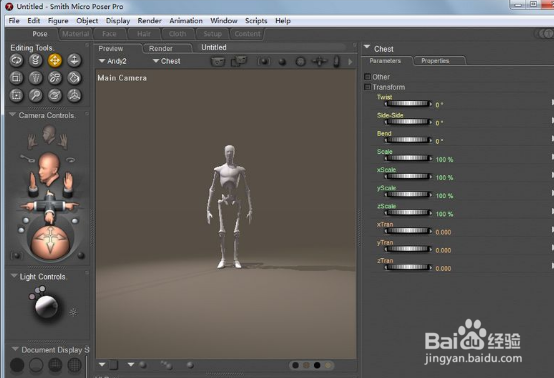Select the Twist editing tool

[35, 60]
